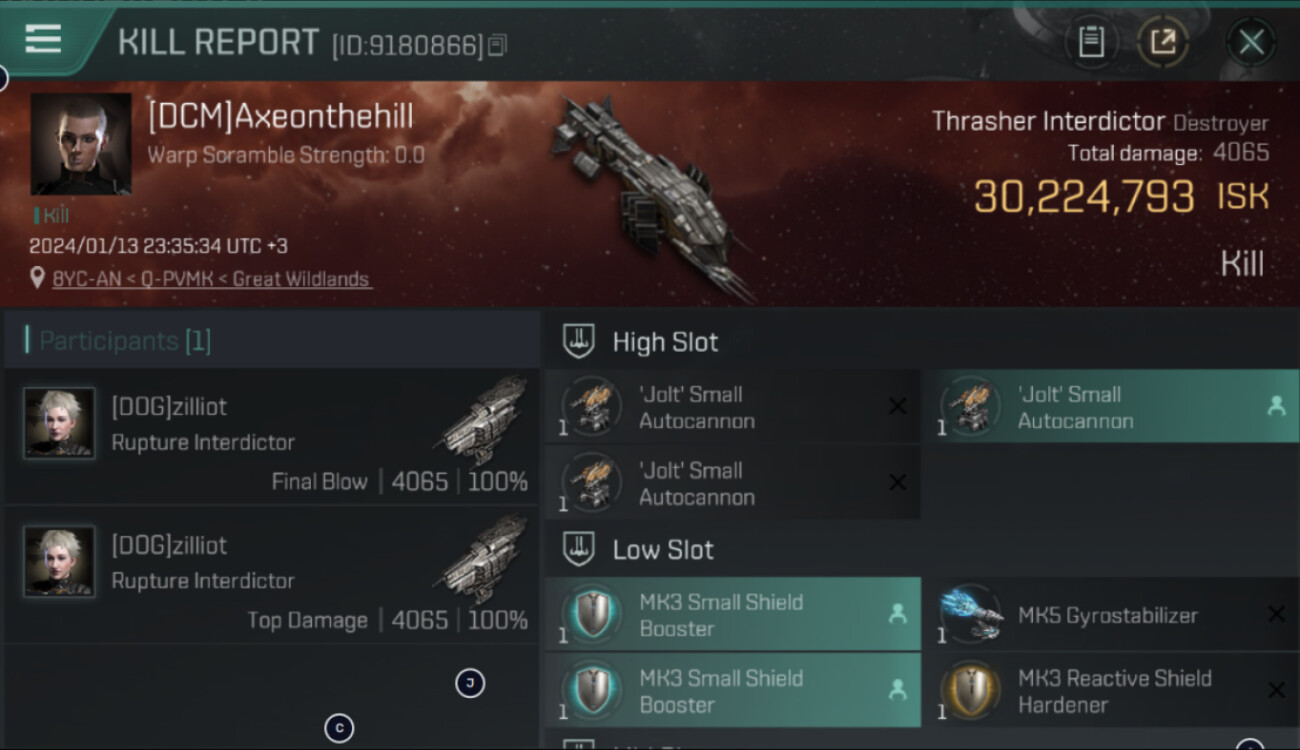Tap X marker on MK5 Gyrostabilizer

click(1276, 614)
